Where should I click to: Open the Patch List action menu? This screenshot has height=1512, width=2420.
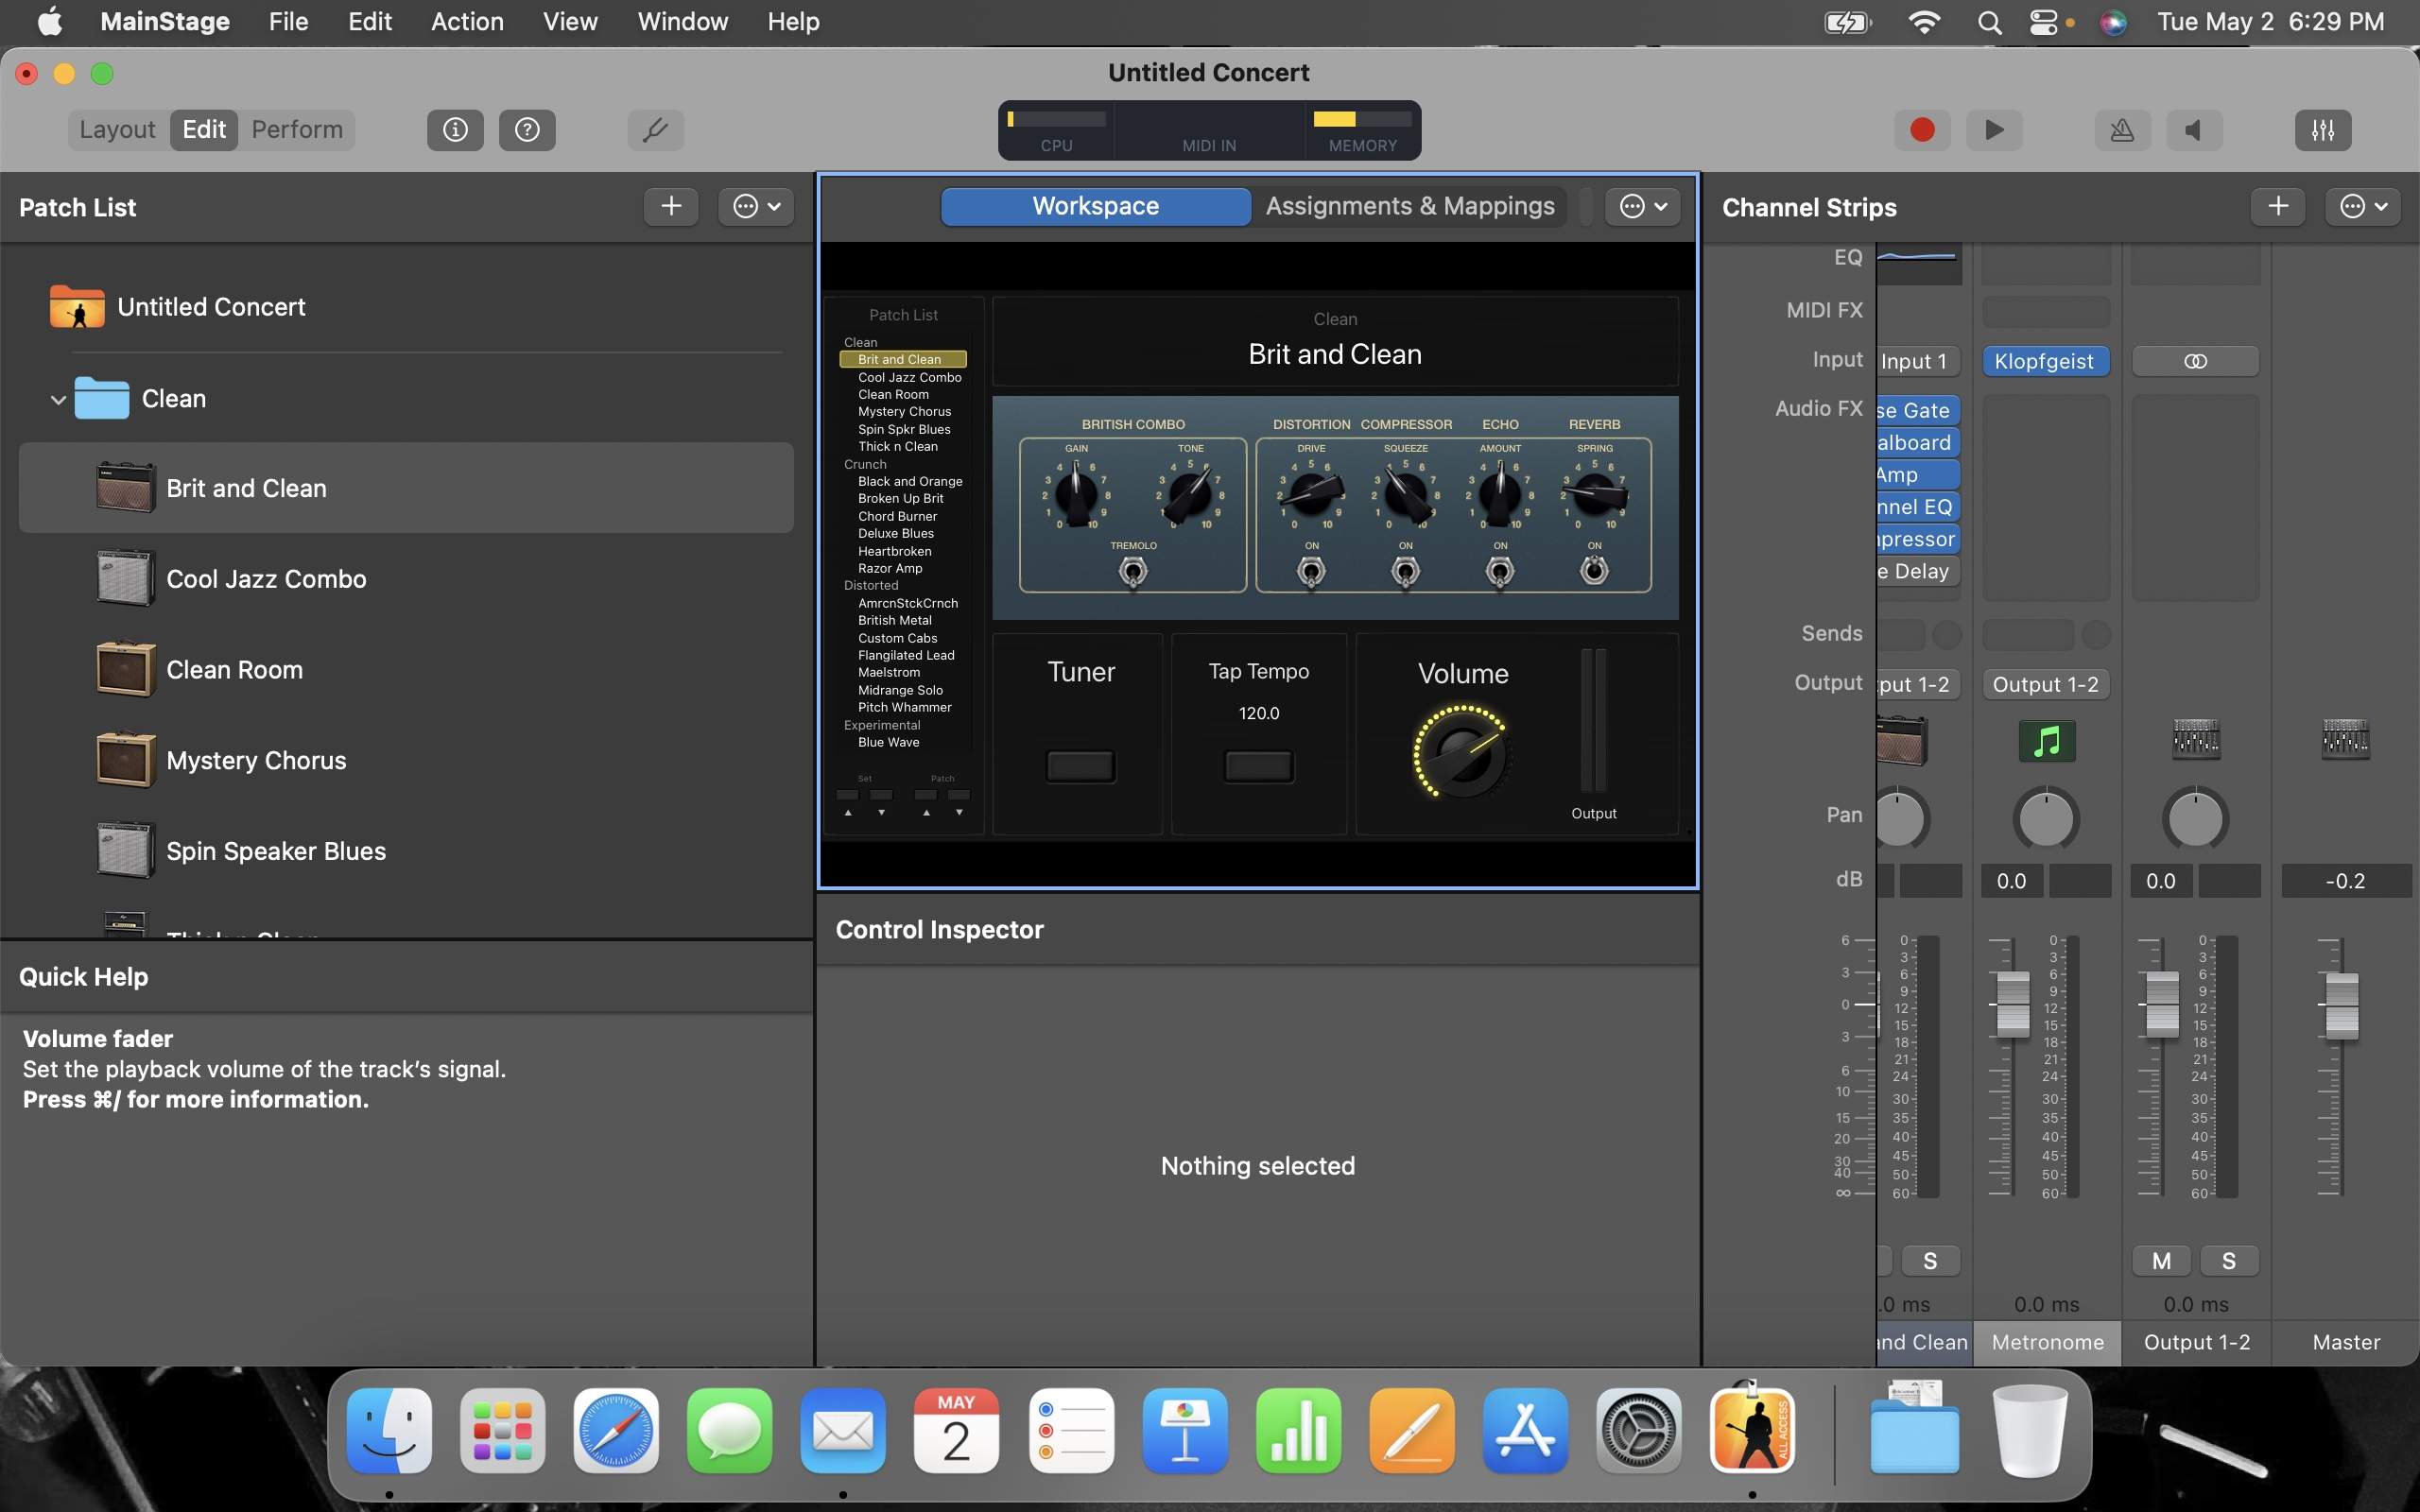coord(756,207)
